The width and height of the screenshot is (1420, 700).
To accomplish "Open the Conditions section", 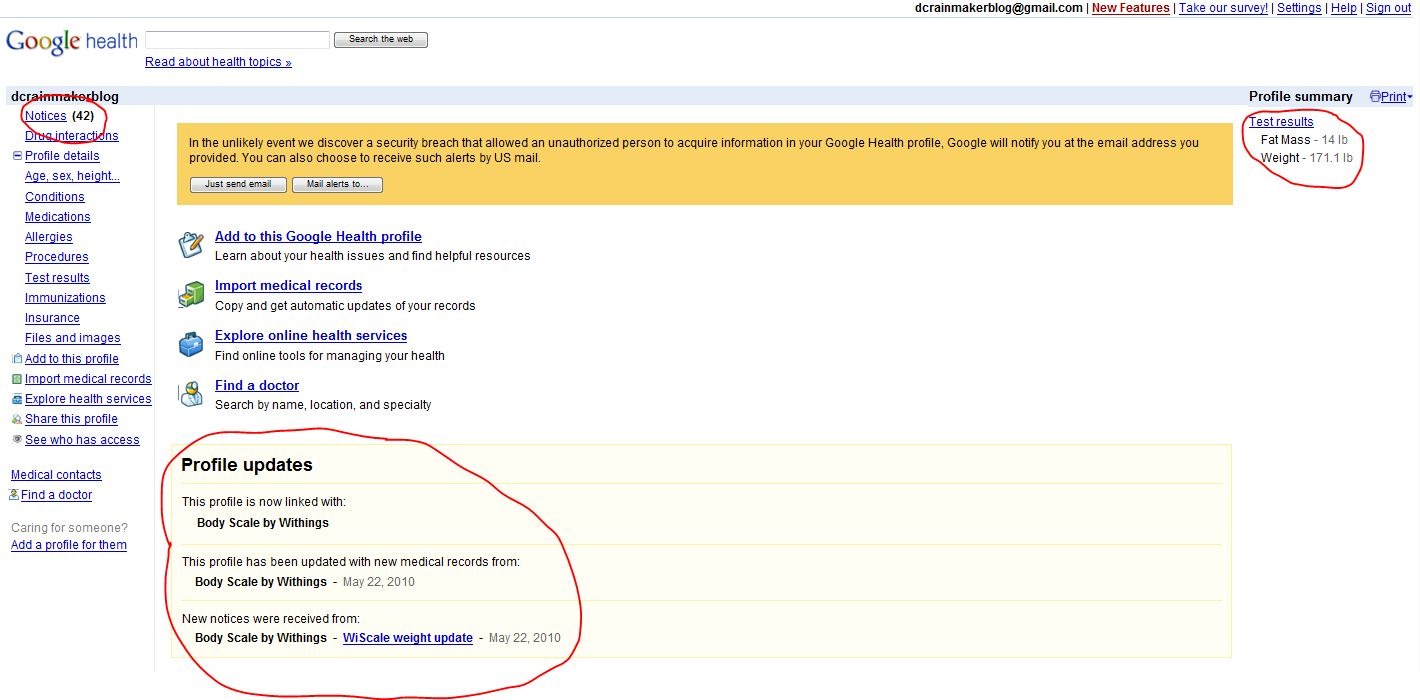I will click(x=55, y=197).
